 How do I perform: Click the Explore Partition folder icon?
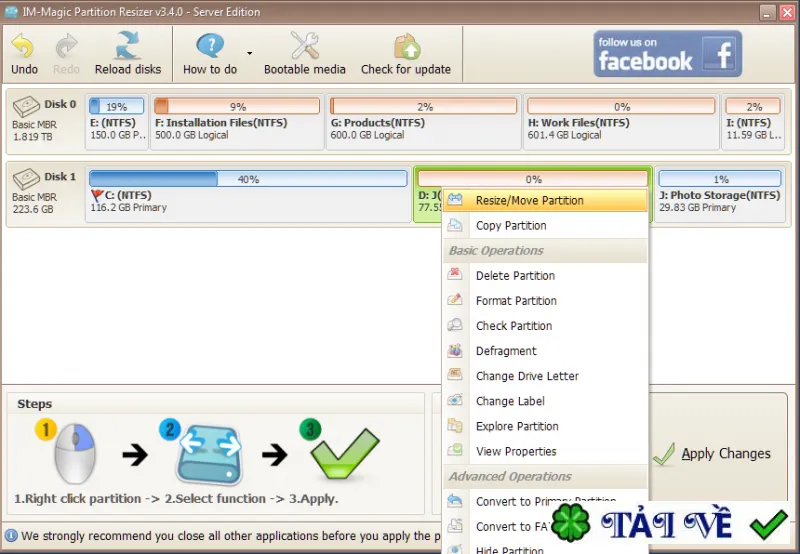455,425
